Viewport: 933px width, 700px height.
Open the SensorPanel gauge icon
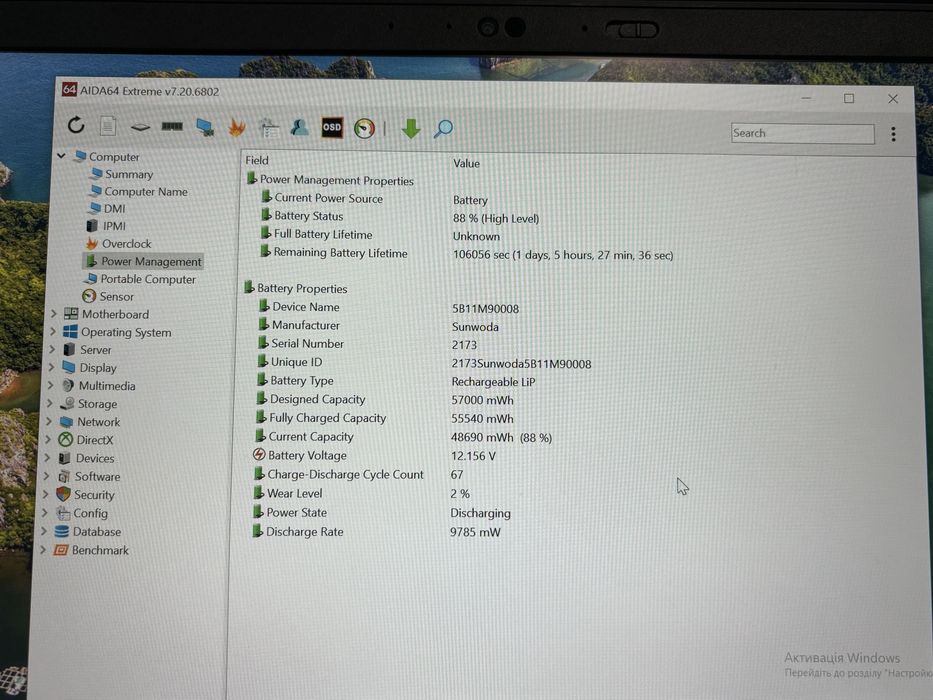tap(364, 128)
